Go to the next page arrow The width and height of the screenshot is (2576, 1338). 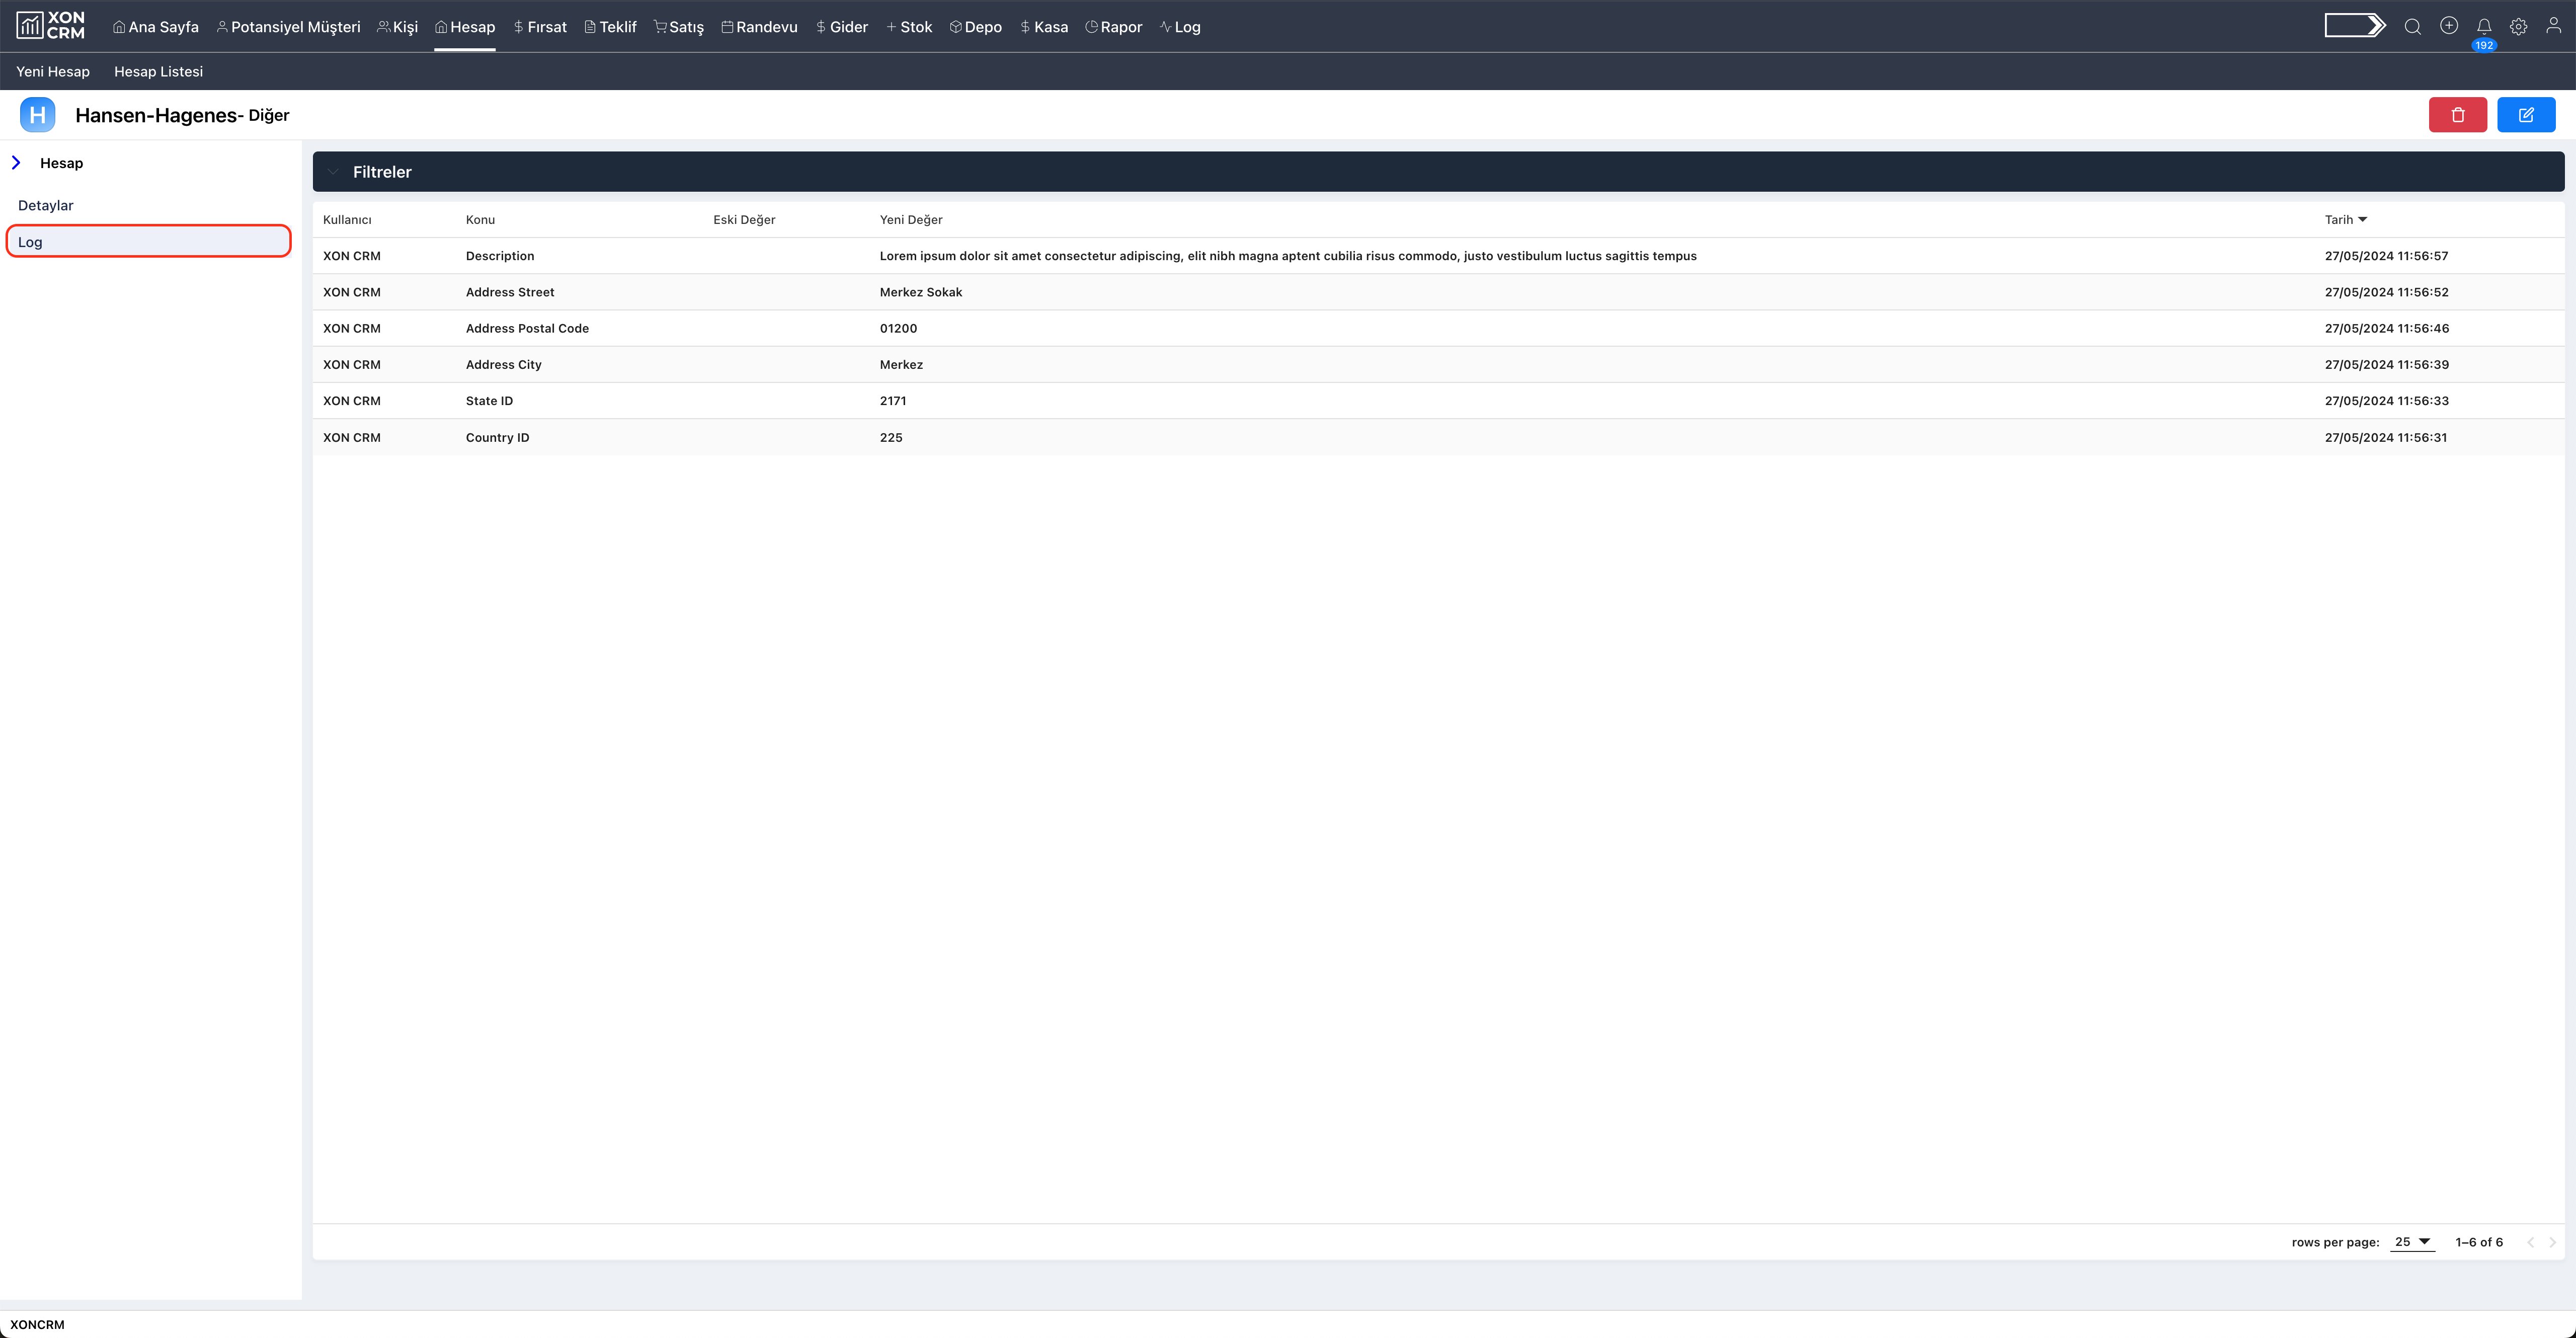tap(2553, 1242)
